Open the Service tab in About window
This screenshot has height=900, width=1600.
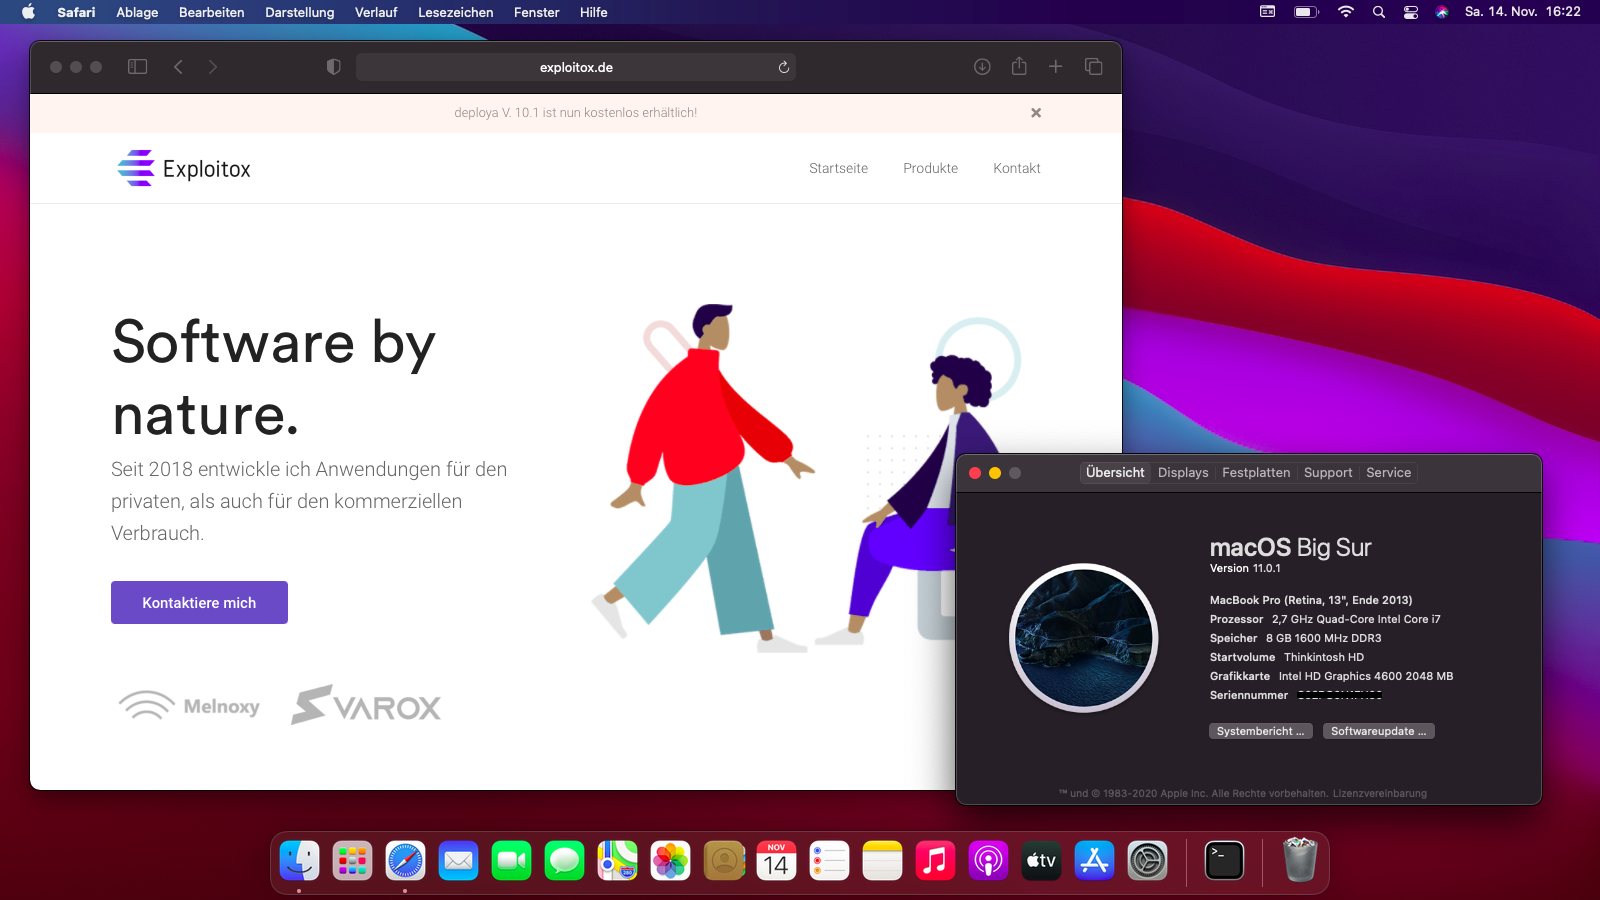pos(1388,472)
